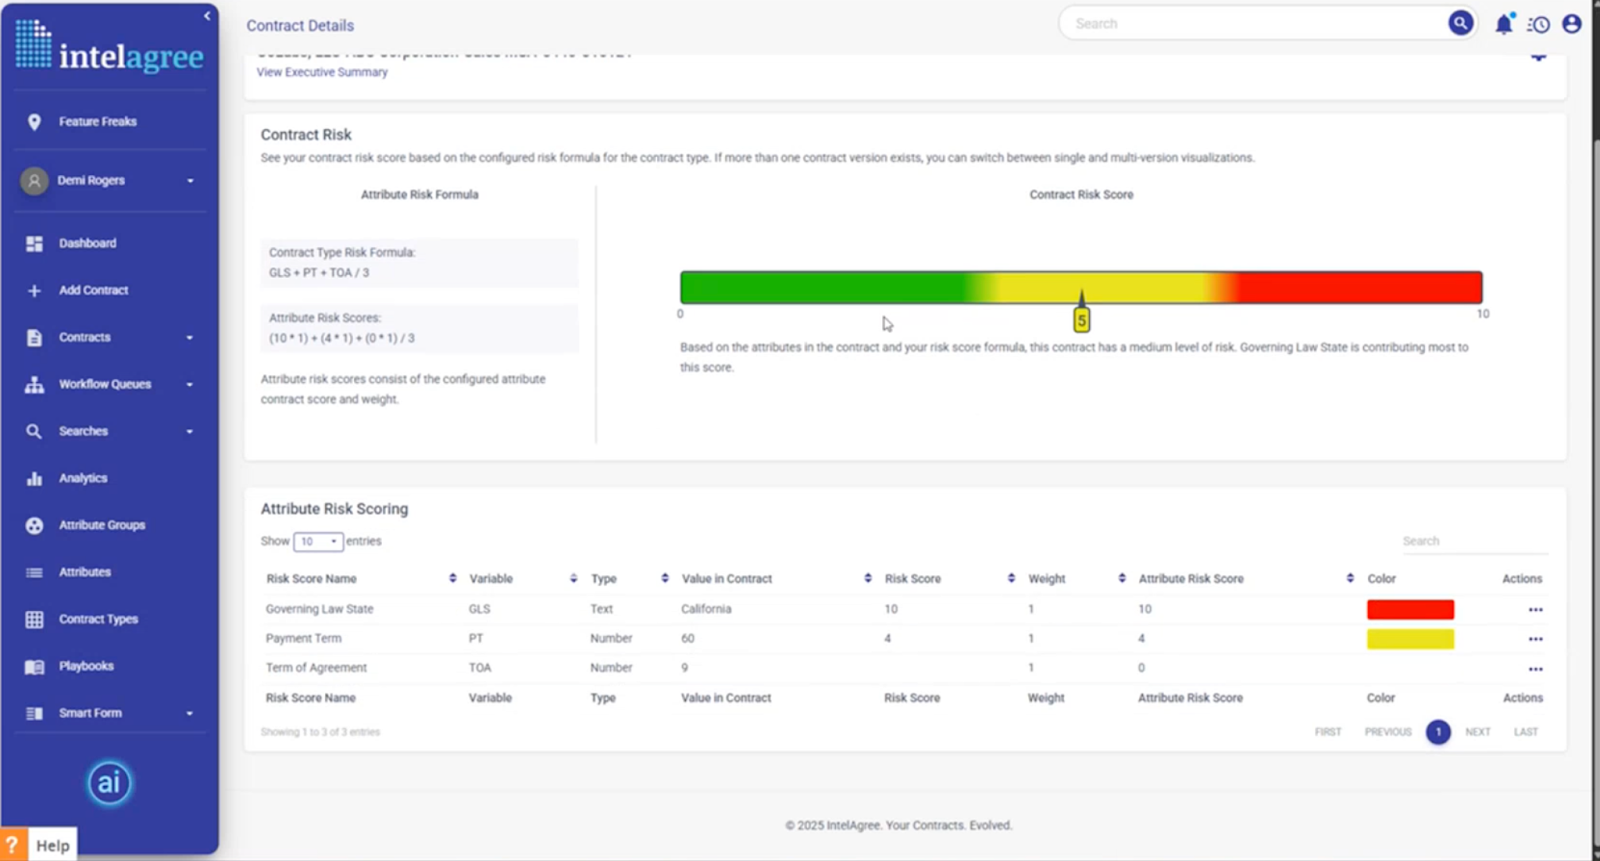Click the search magnifier button

(1460, 23)
